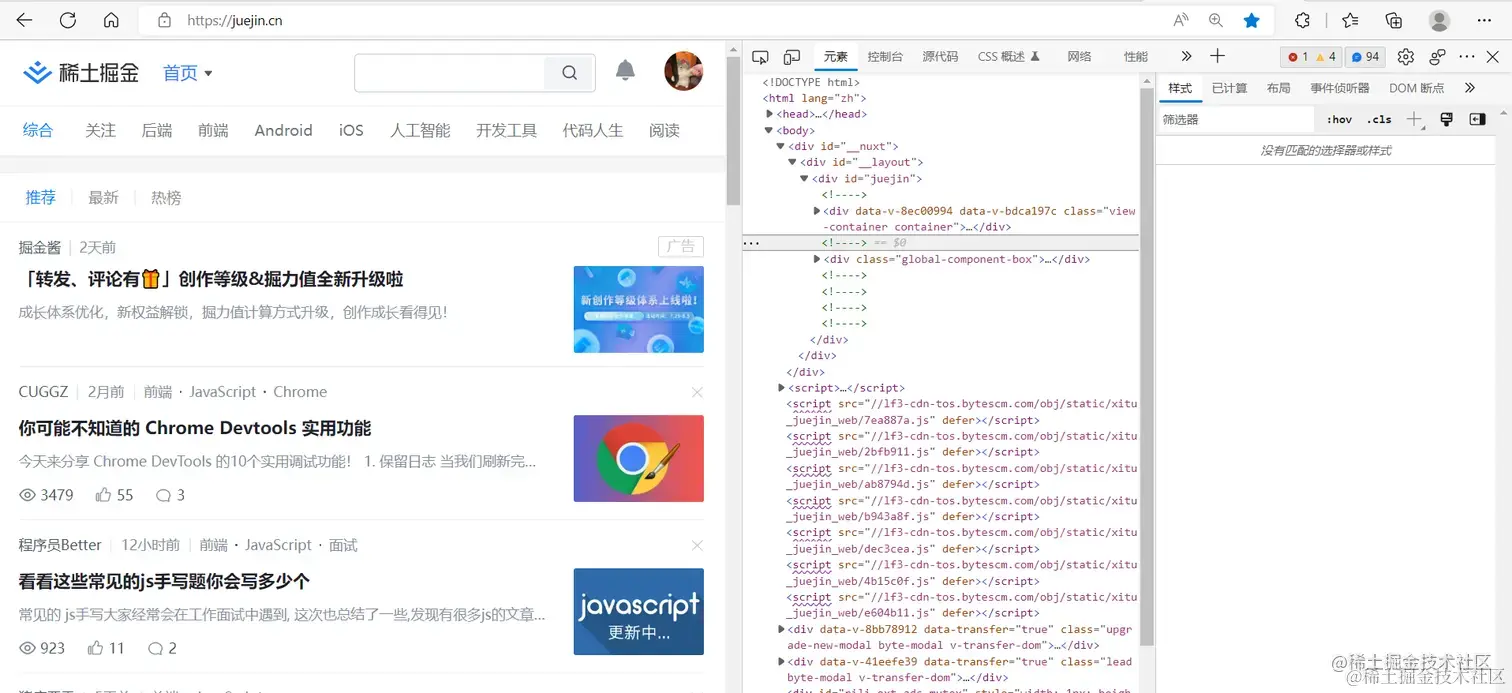
Task: Toggle device emulation icon in DevTools
Action: (x=792, y=57)
